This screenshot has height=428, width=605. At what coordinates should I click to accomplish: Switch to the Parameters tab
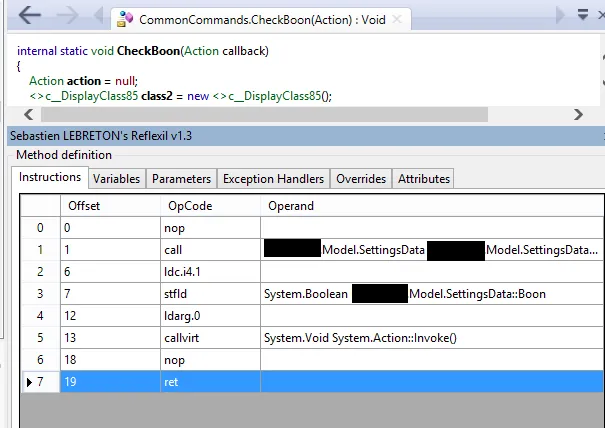181,179
